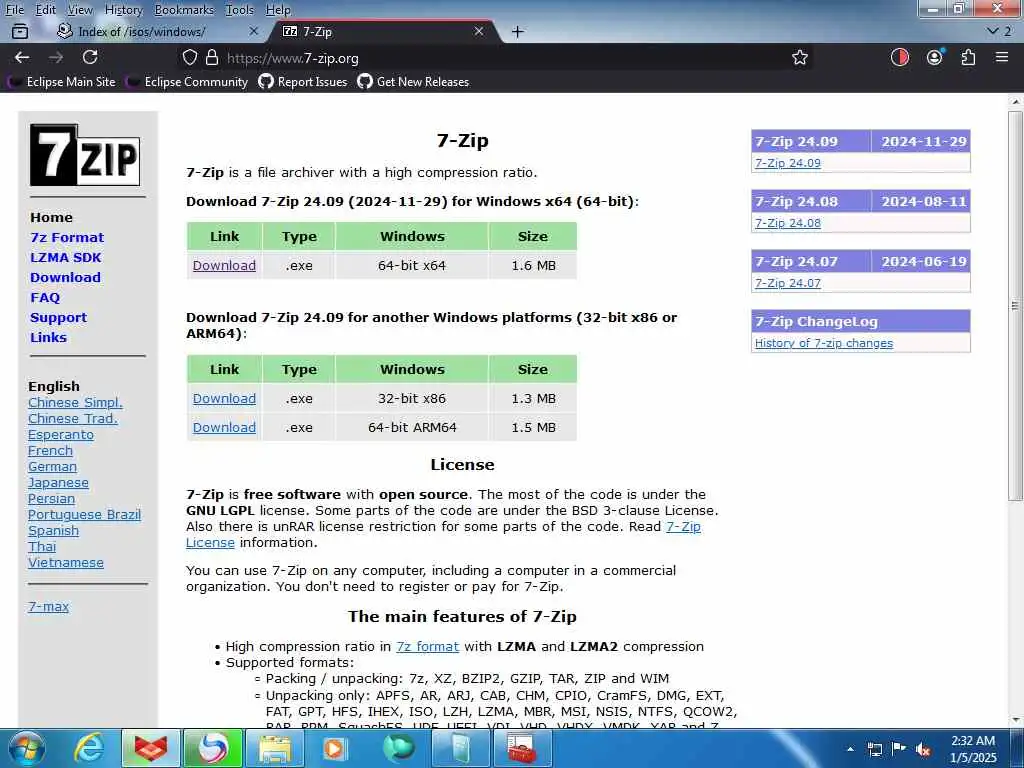Viewport: 1024px width, 768px height.
Task: Open History of 7-zip changes link
Action: coord(824,343)
